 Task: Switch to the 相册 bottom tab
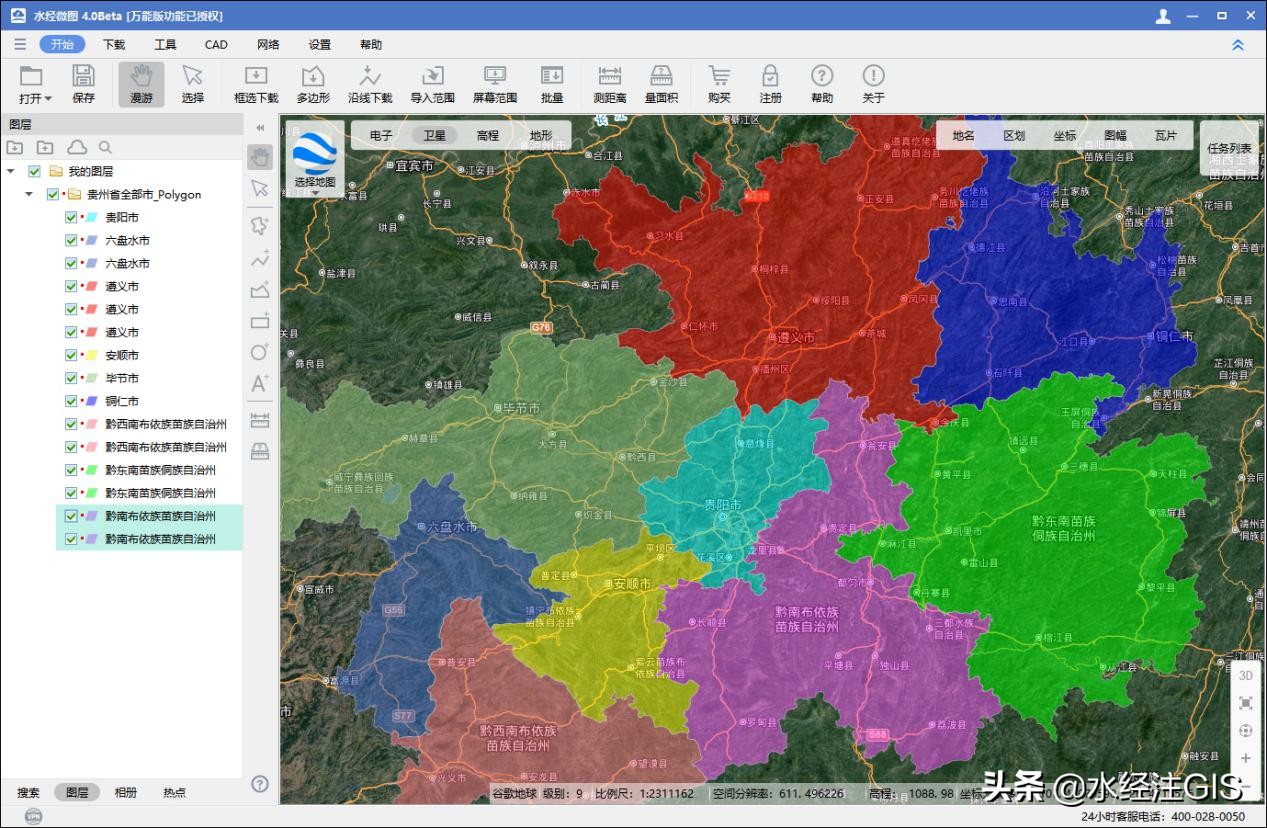tap(126, 792)
